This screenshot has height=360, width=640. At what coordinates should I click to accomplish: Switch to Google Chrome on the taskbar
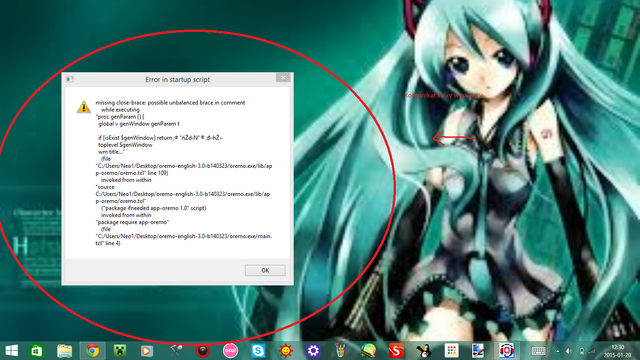tap(92, 351)
